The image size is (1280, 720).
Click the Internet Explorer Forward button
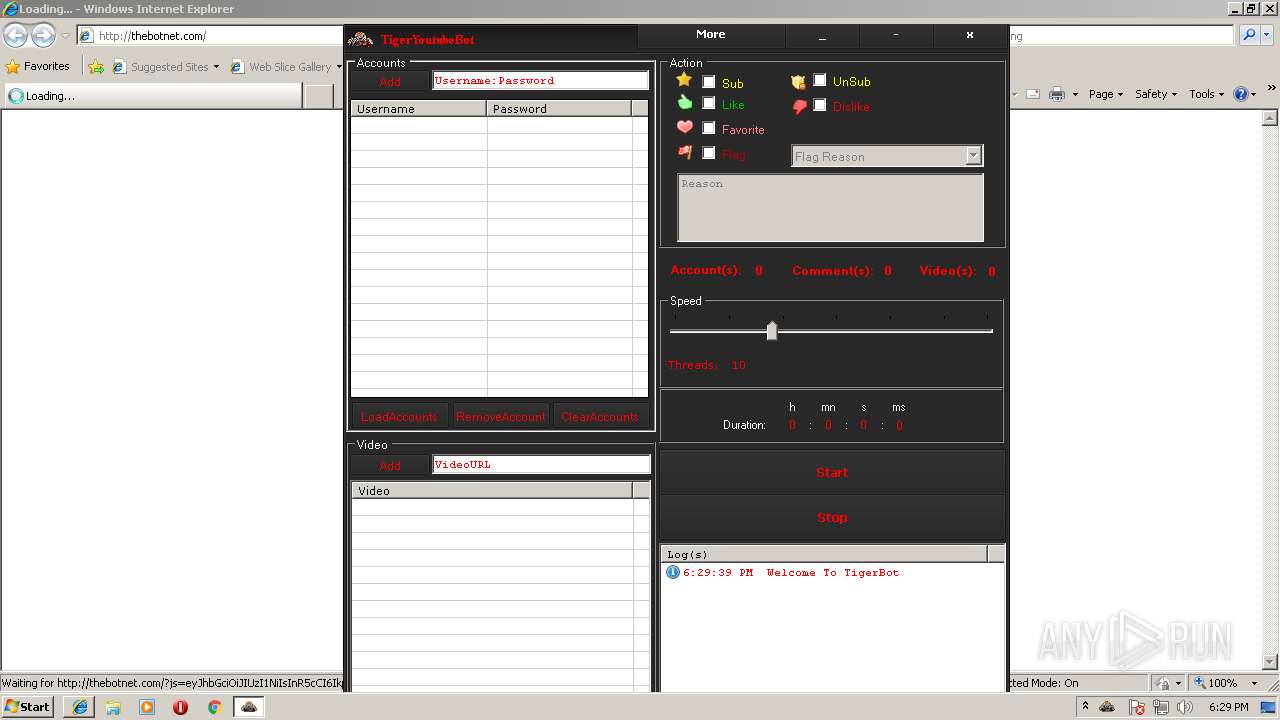(x=43, y=35)
